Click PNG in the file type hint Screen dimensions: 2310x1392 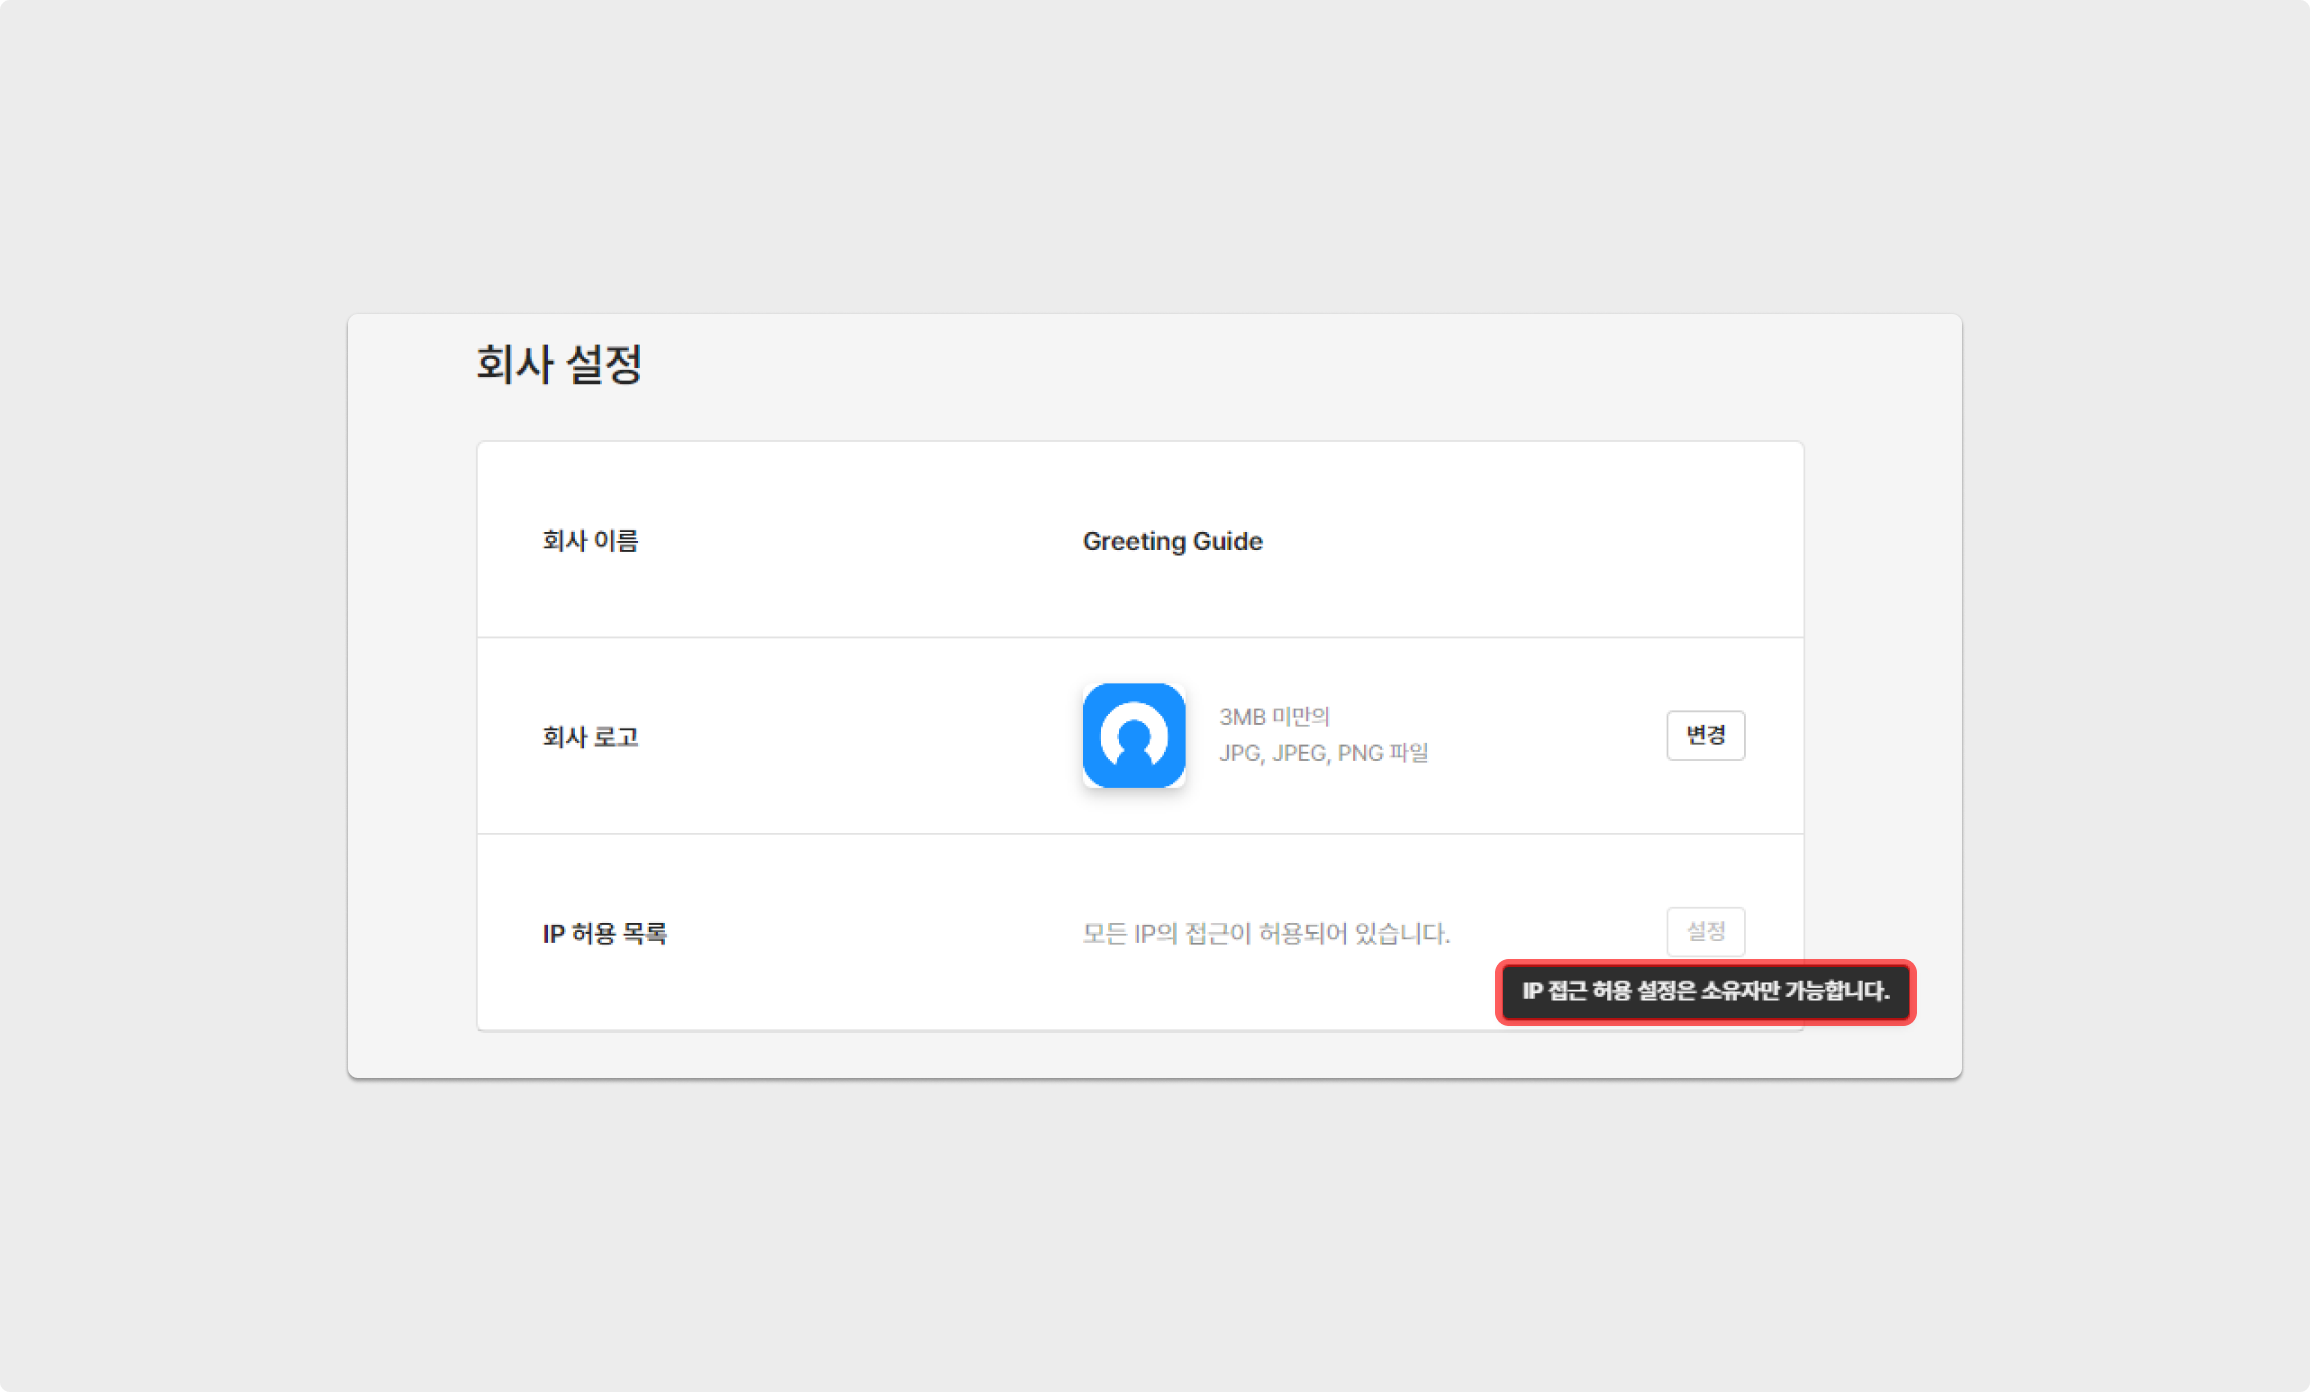point(1360,753)
